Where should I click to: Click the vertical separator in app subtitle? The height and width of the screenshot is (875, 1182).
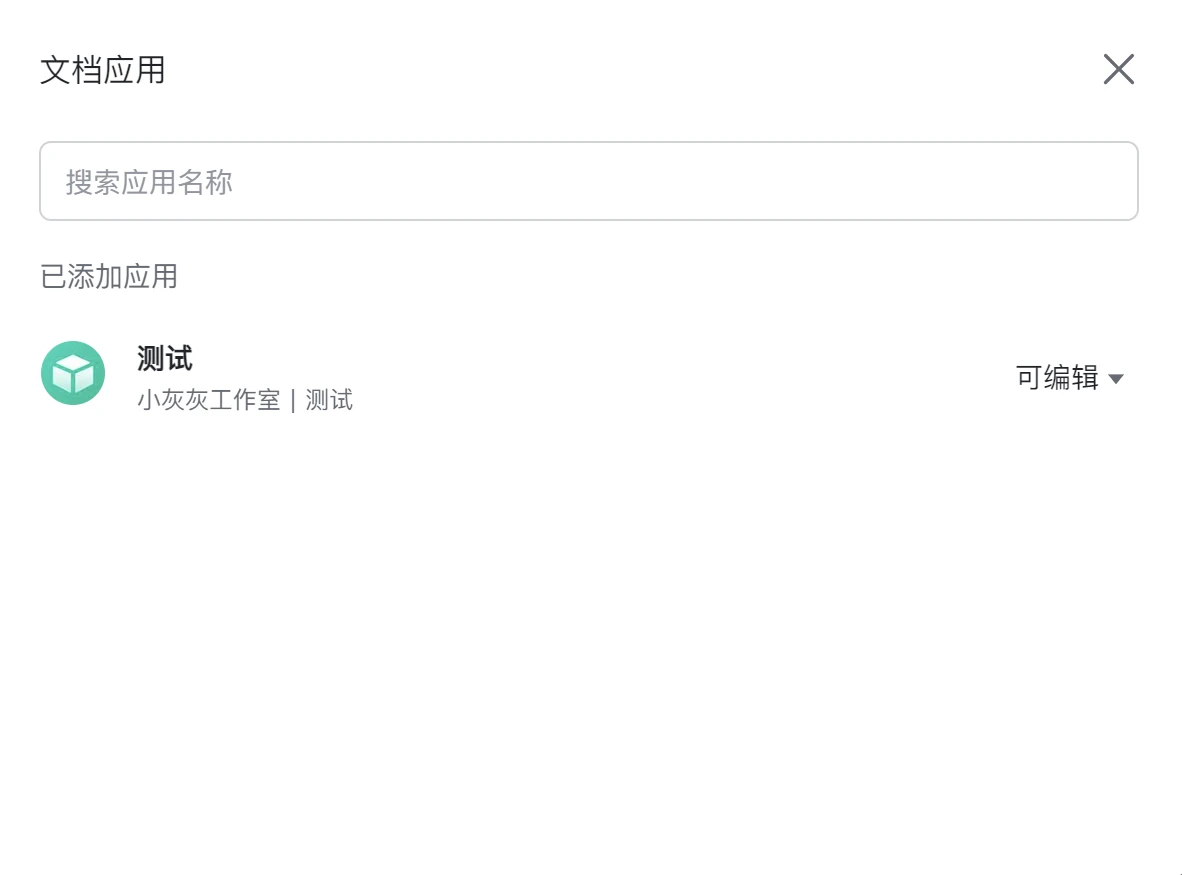click(292, 400)
